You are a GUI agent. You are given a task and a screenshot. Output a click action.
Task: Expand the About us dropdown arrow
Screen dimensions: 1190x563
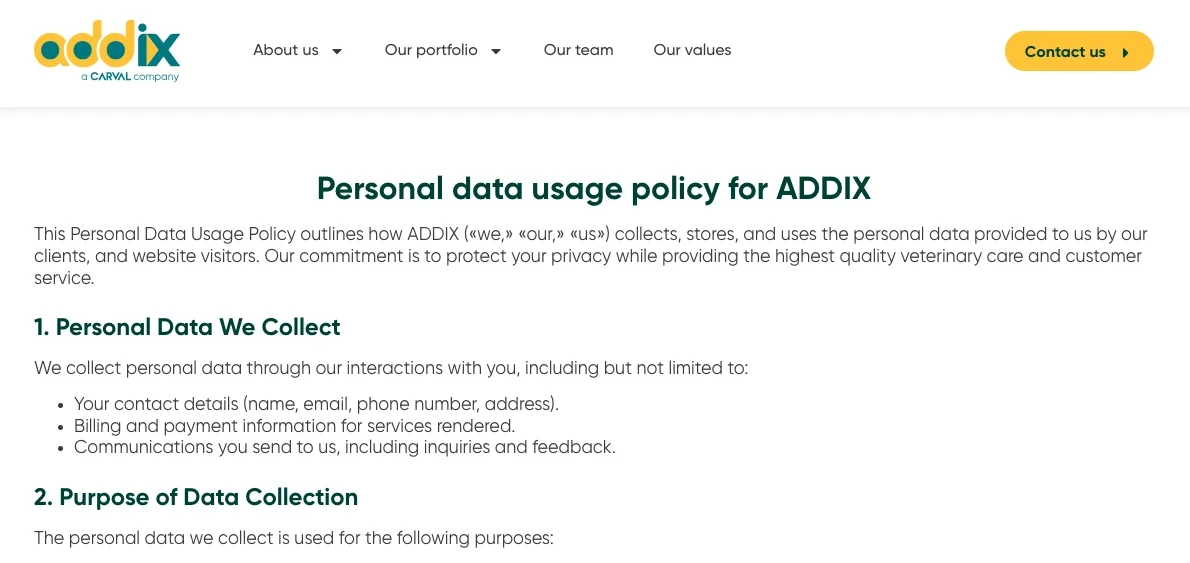point(337,52)
